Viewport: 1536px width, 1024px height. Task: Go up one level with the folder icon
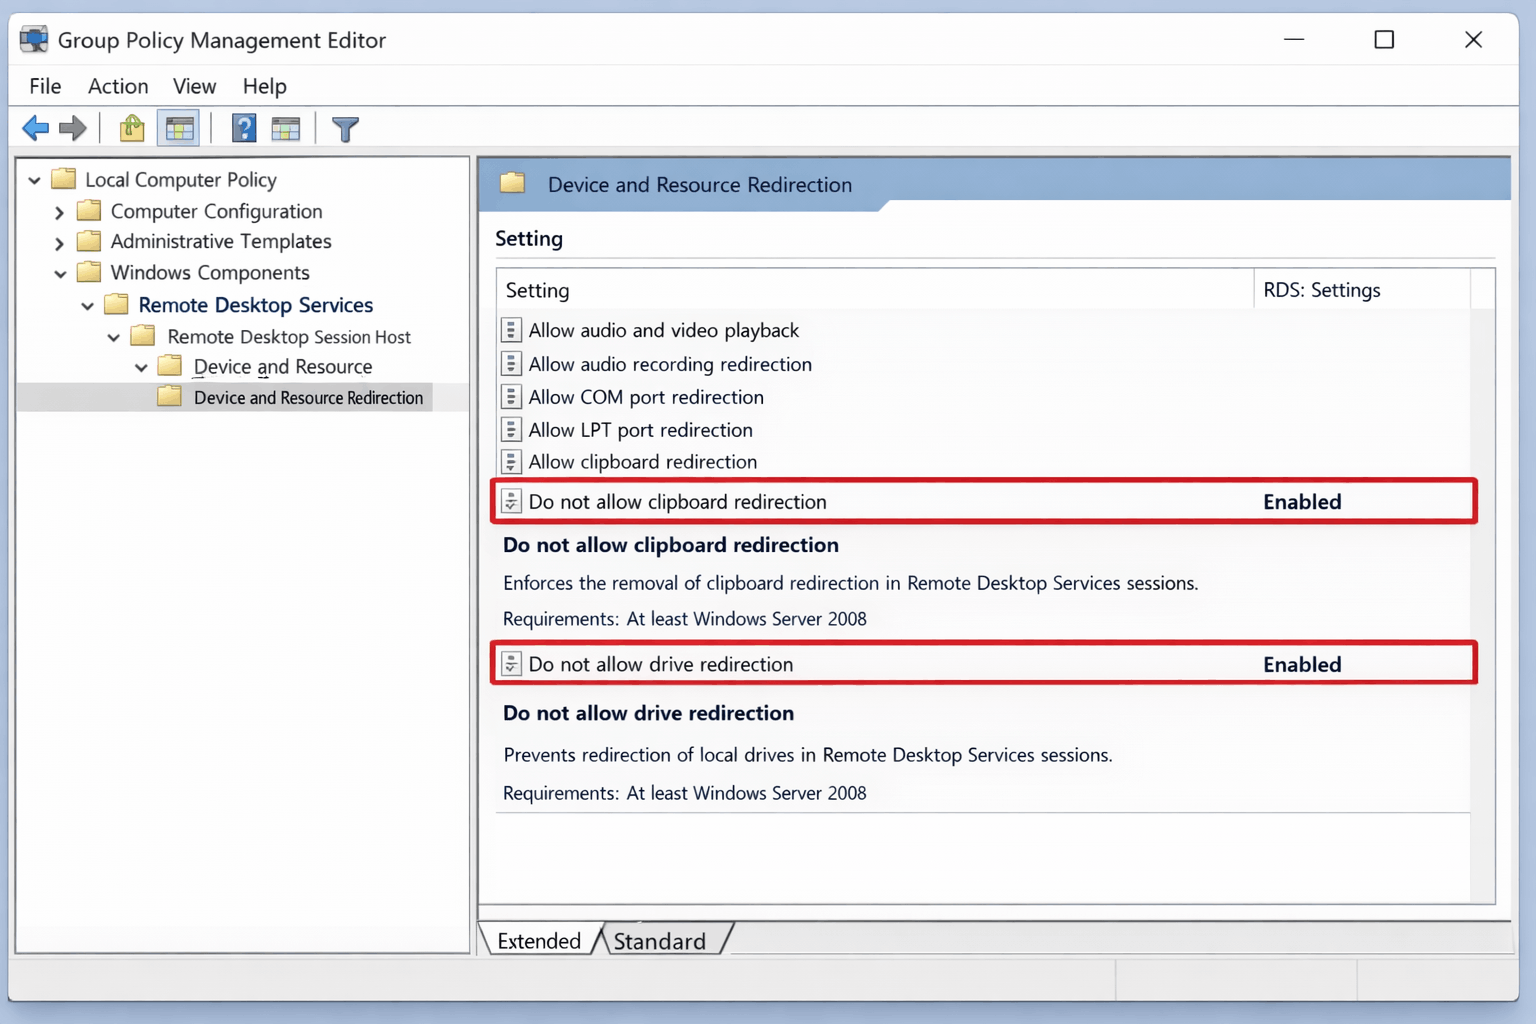pyautogui.click(x=132, y=128)
